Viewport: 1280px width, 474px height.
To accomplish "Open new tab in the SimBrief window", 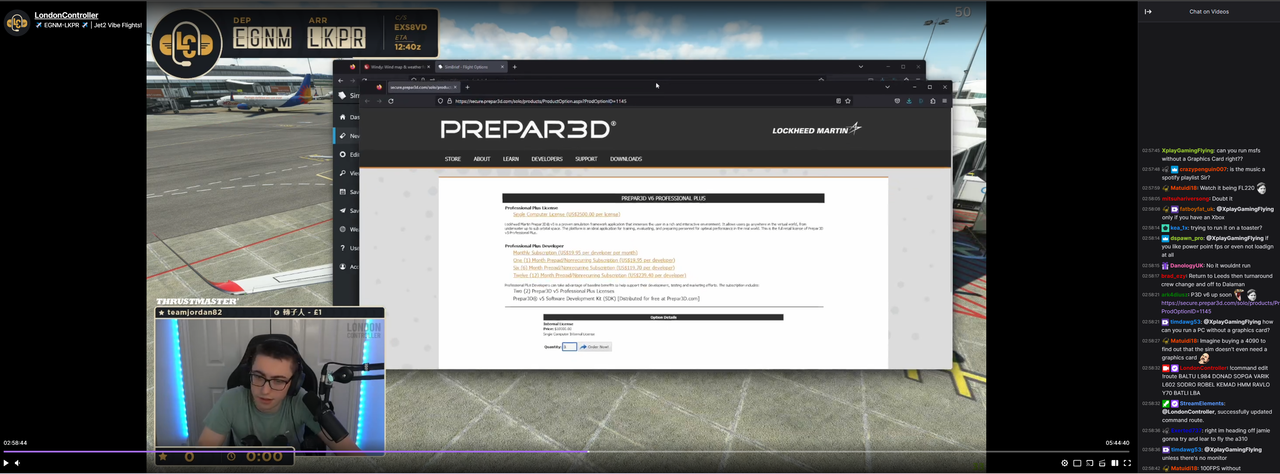I will pos(515,67).
